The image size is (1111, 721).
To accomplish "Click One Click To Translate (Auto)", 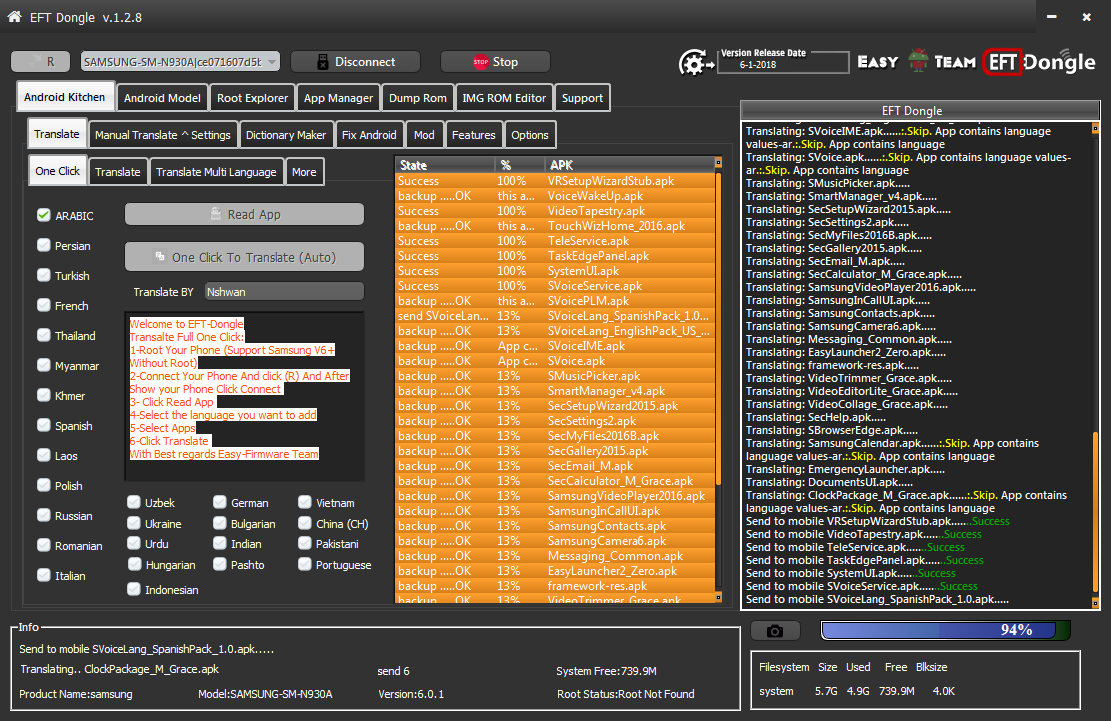I will tap(244, 257).
